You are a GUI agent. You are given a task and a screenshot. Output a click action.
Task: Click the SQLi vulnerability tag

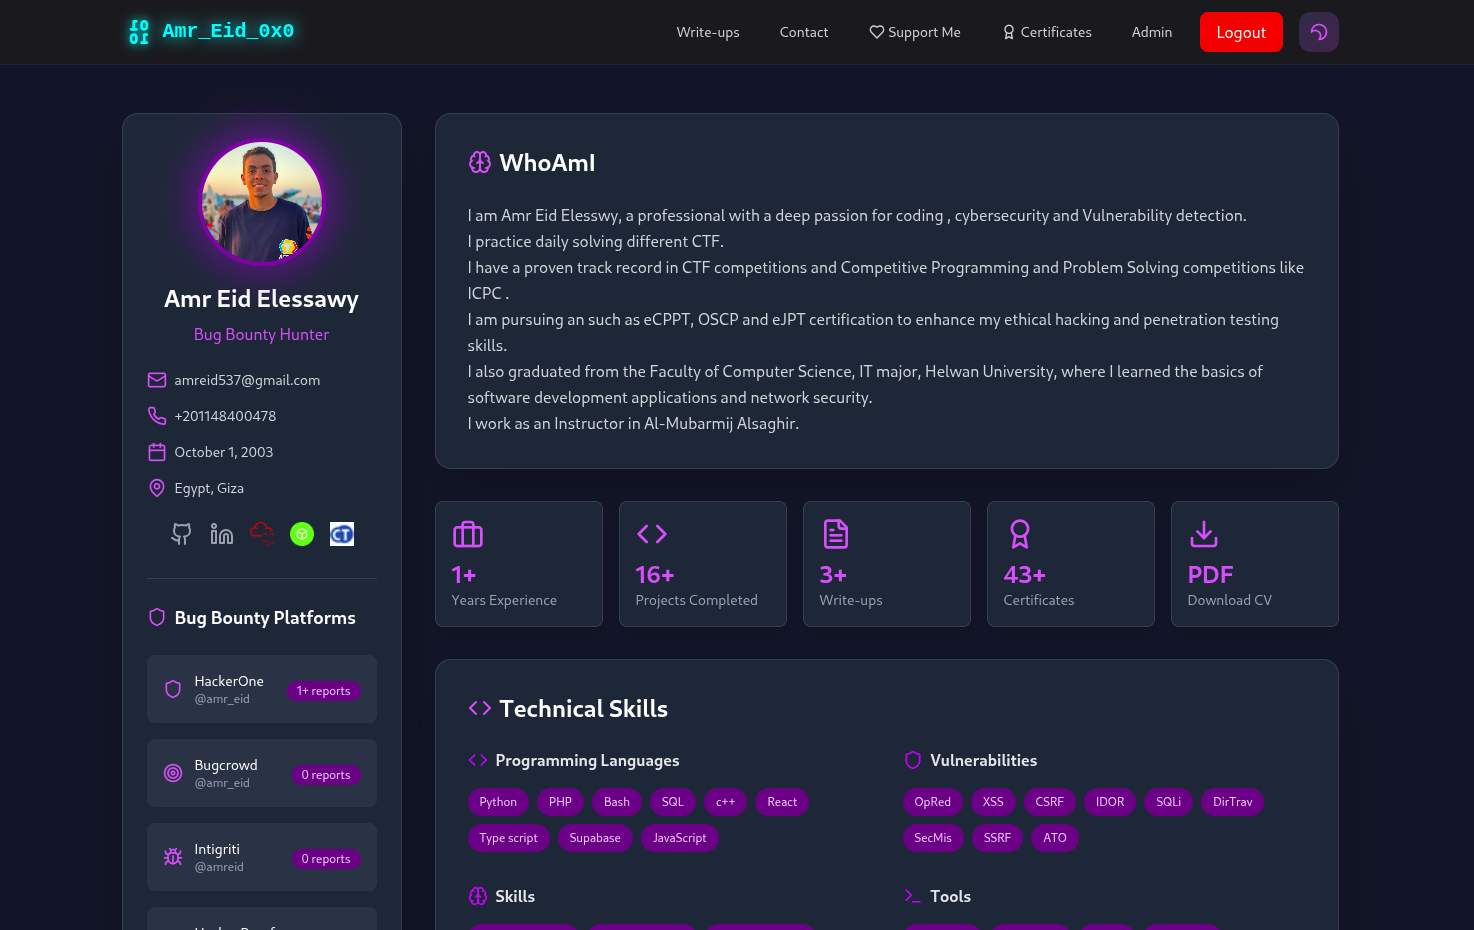tap(1169, 802)
